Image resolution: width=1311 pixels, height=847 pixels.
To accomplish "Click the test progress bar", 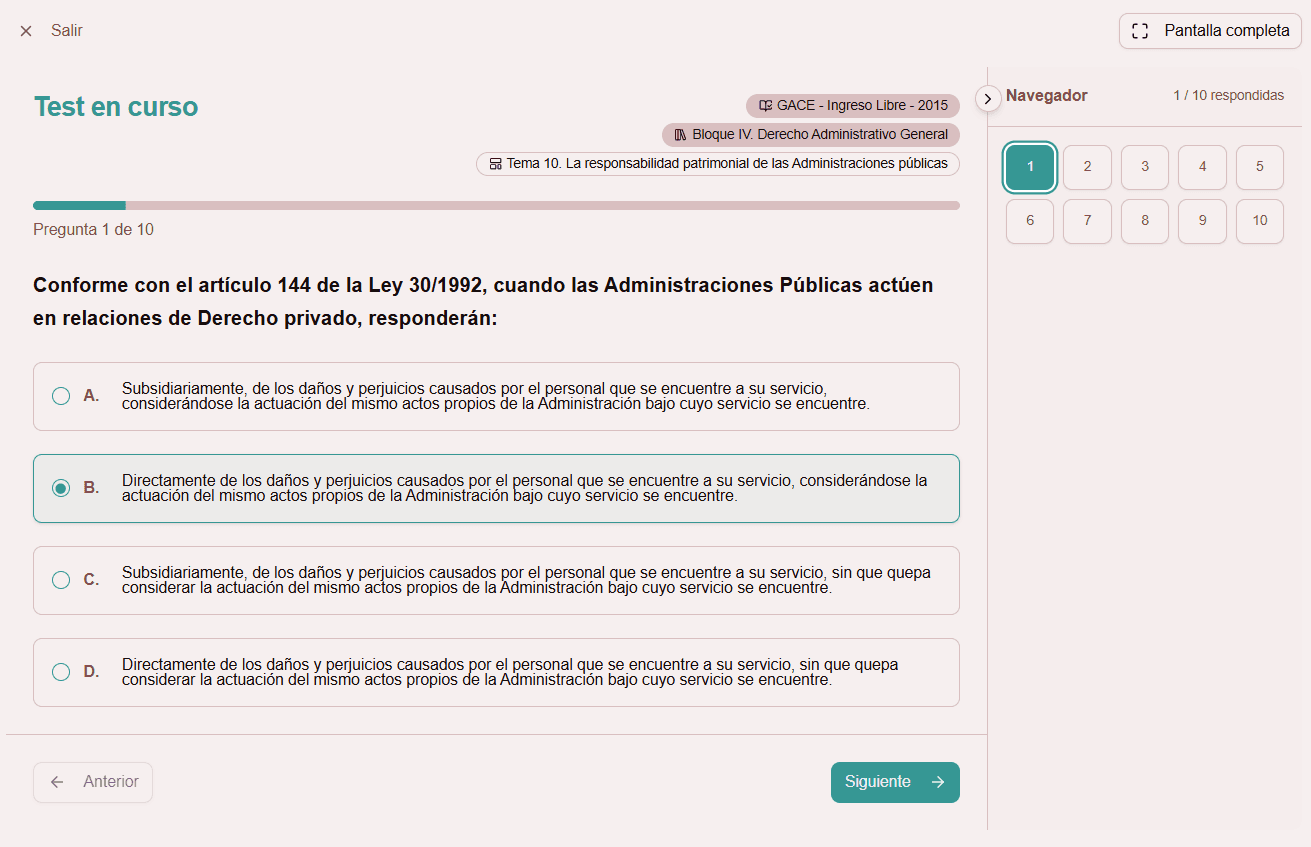I will point(496,205).
